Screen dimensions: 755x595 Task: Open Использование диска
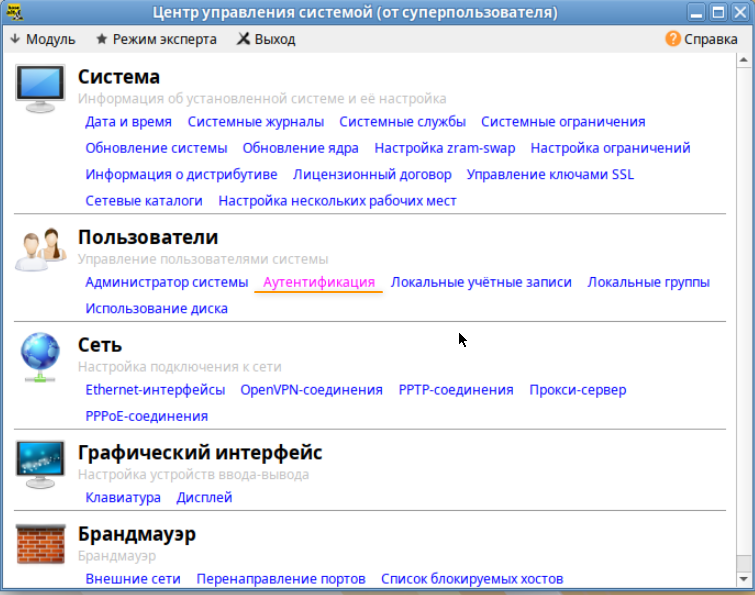click(156, 309)
